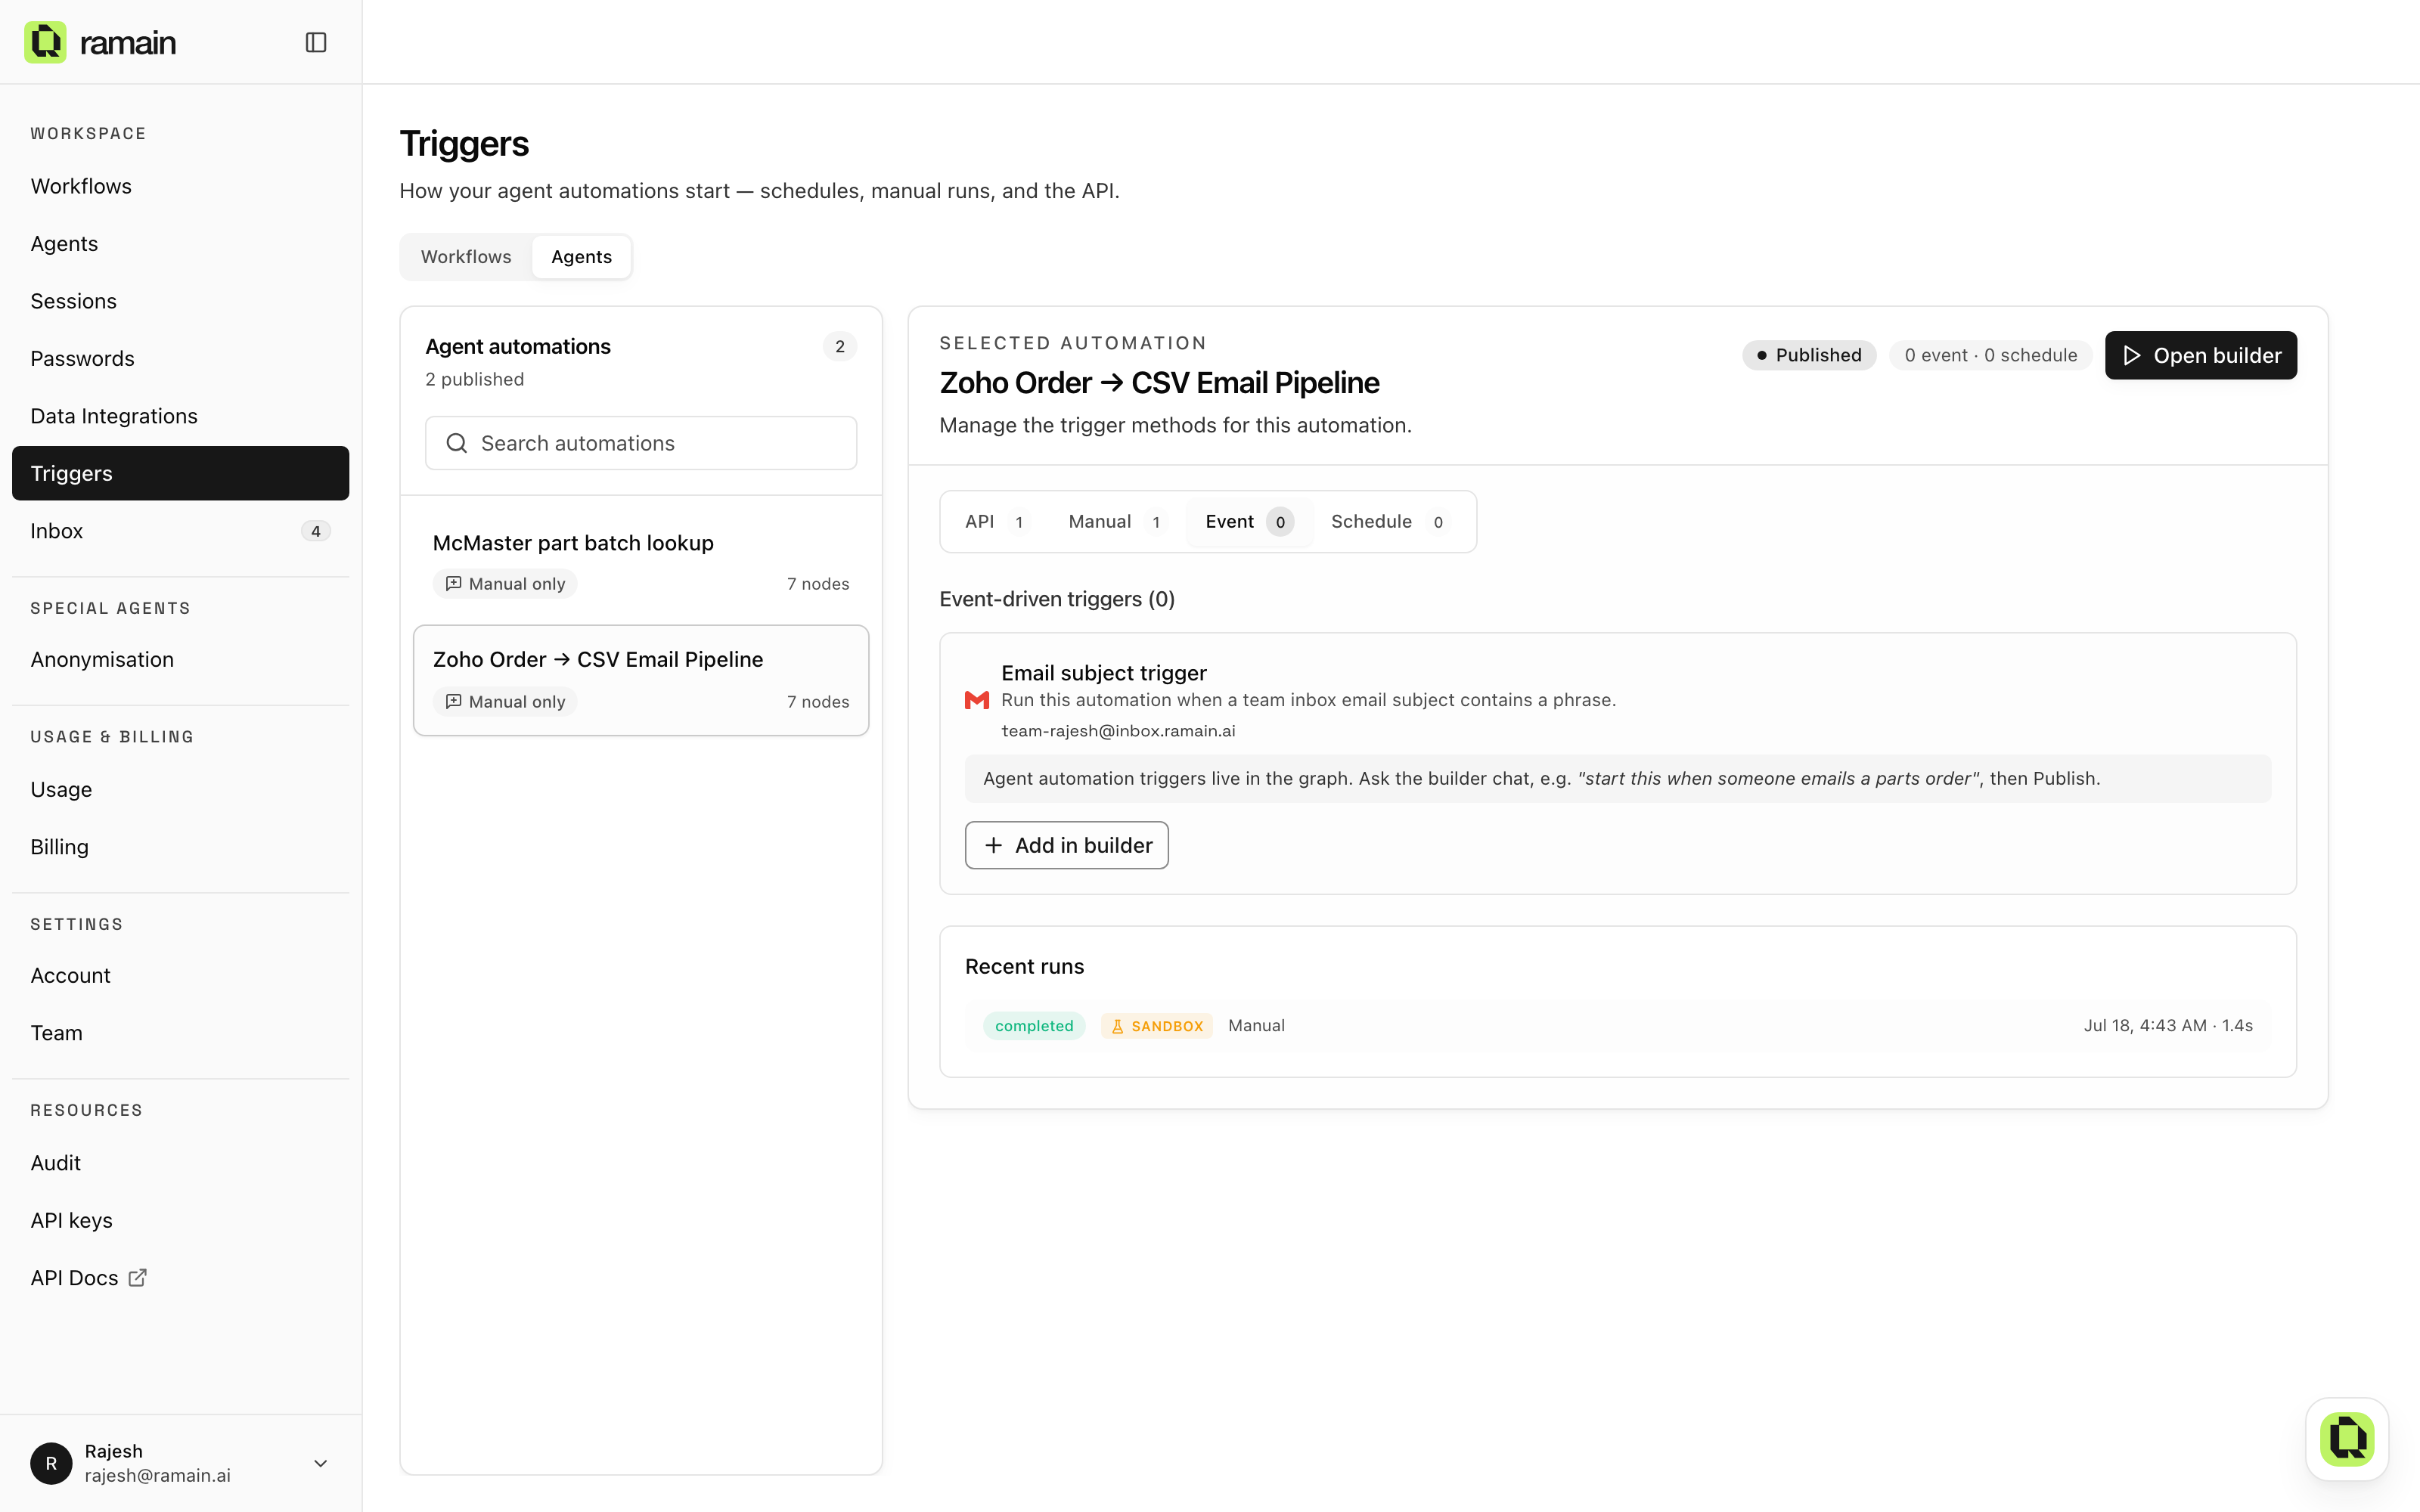Image resolution: width=2420 pixels, height=1512 pixels.
Task: Click rajesh@ramain.ai in the account footer
Action: pos(158,1475)
